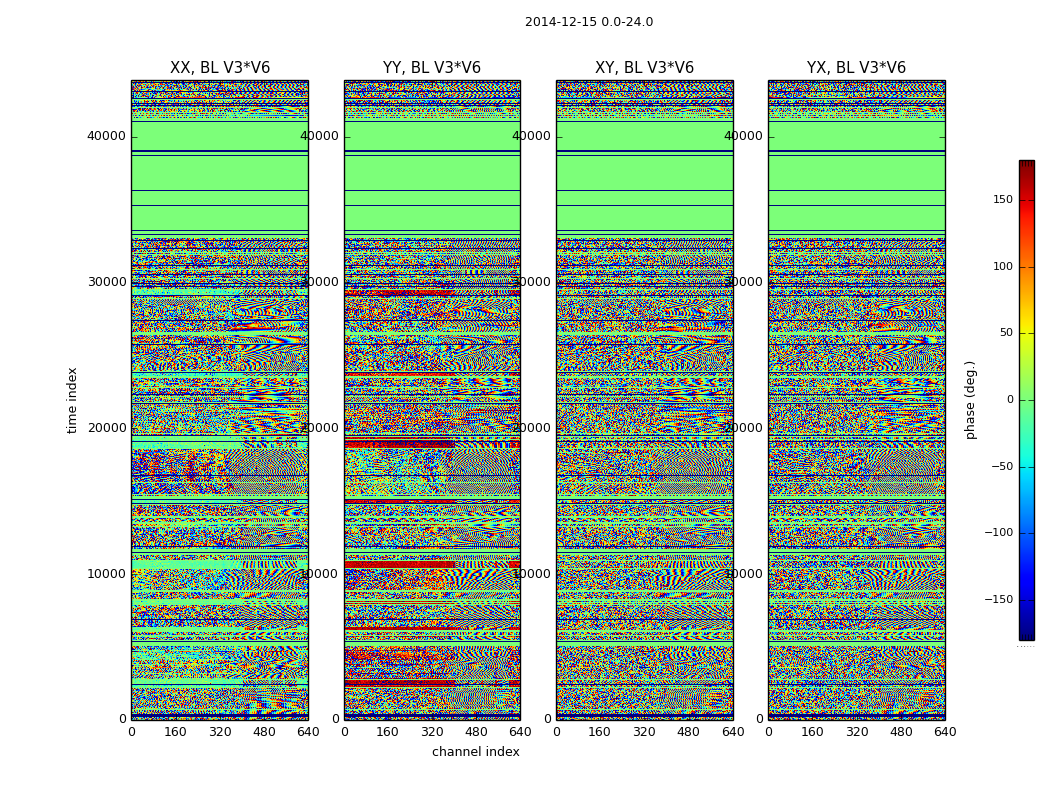
Task: Click the green flat band in XX plot
Action: pos(220,177)
